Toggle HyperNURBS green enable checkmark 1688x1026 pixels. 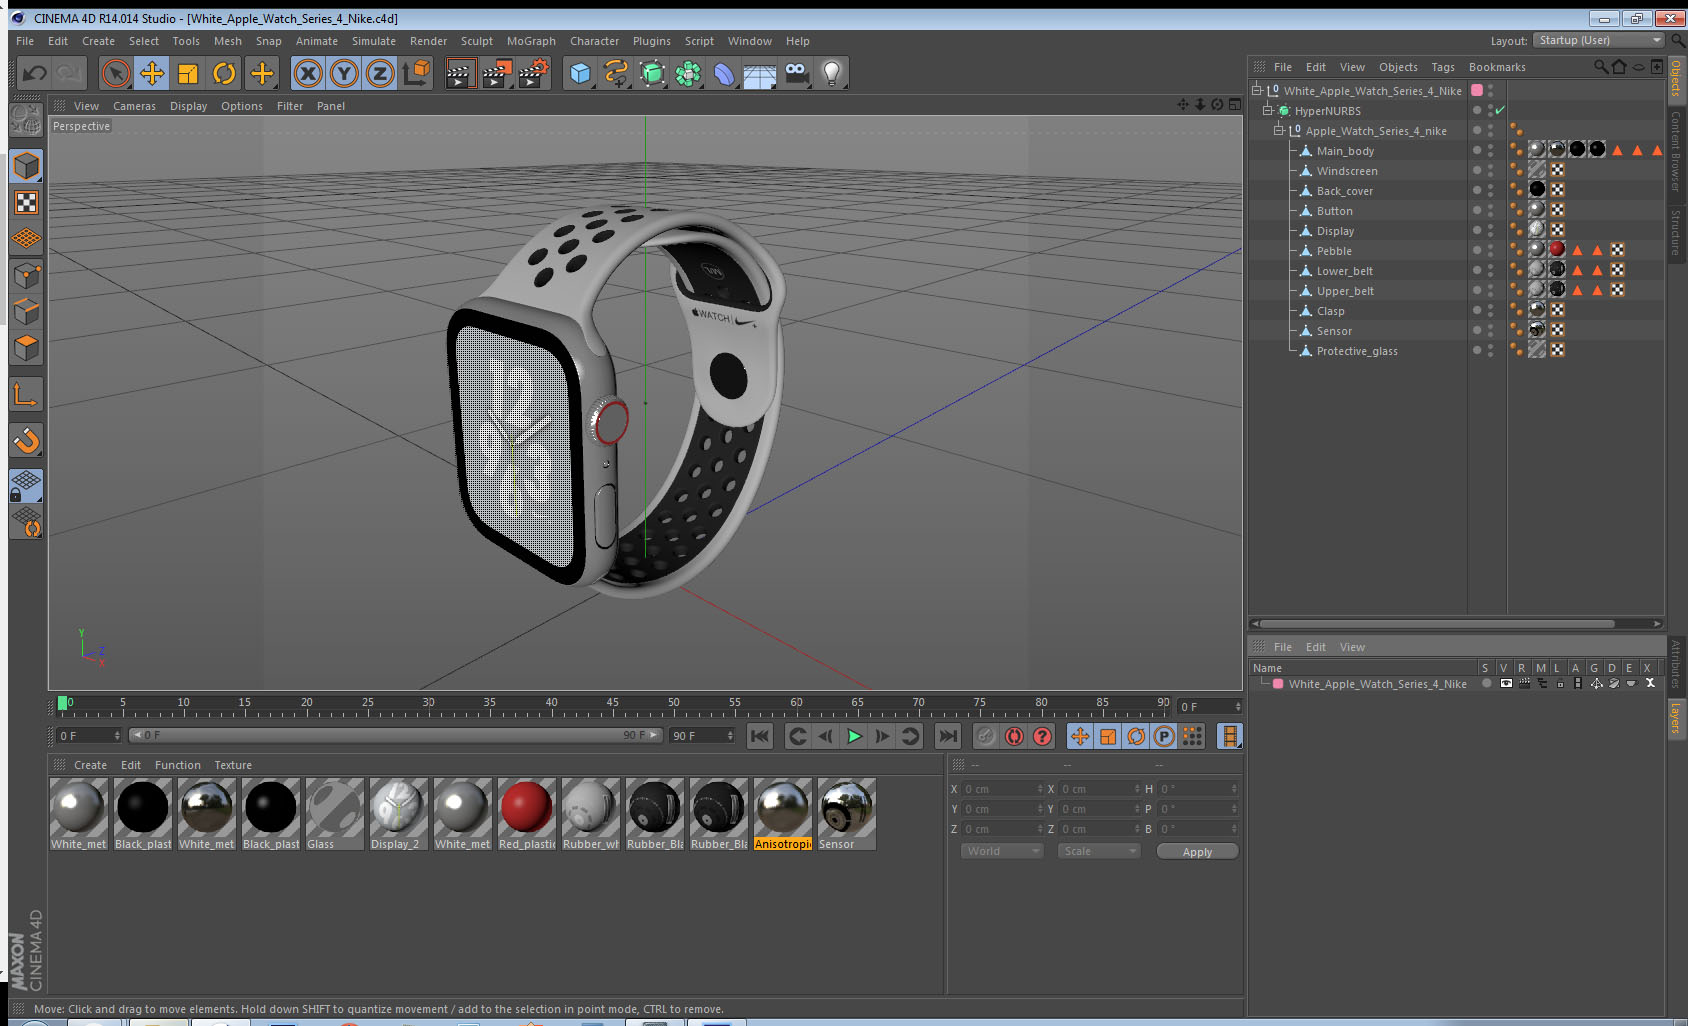point(1499,111)
